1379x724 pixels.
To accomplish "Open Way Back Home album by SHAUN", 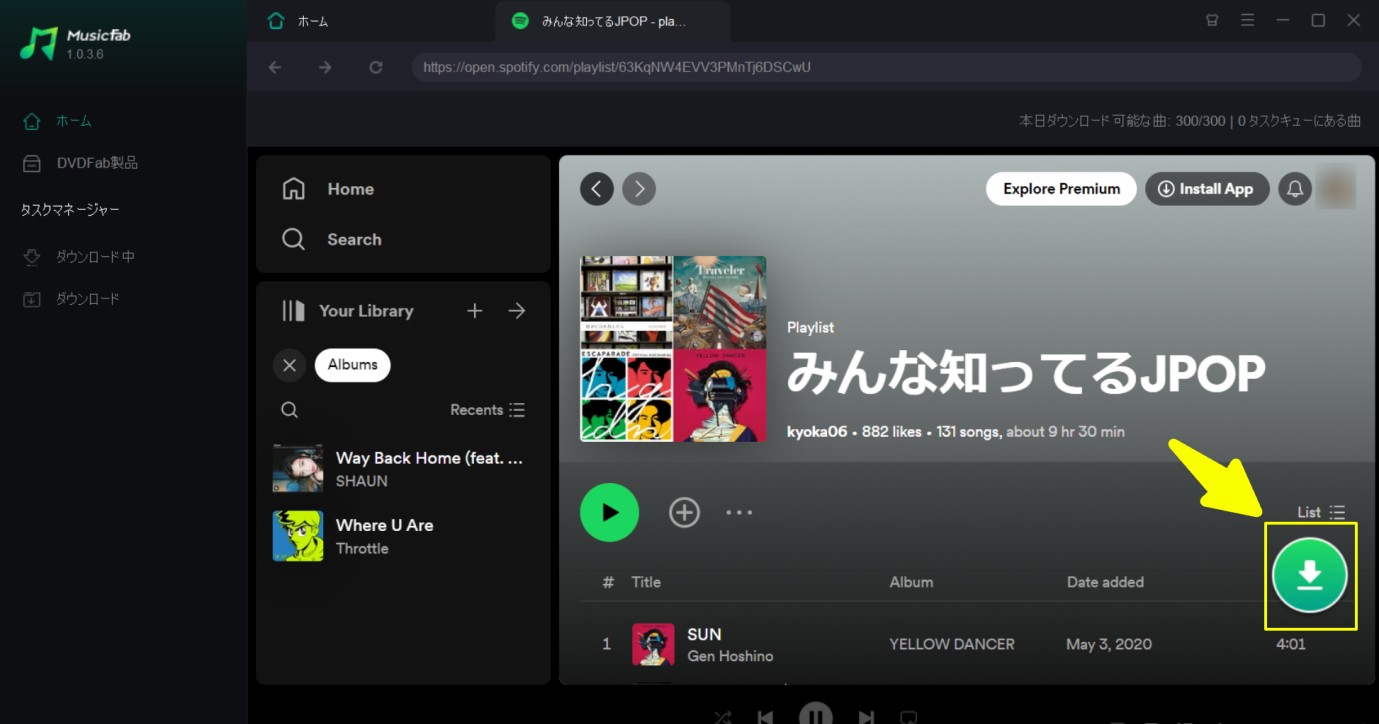I will 400,468.
